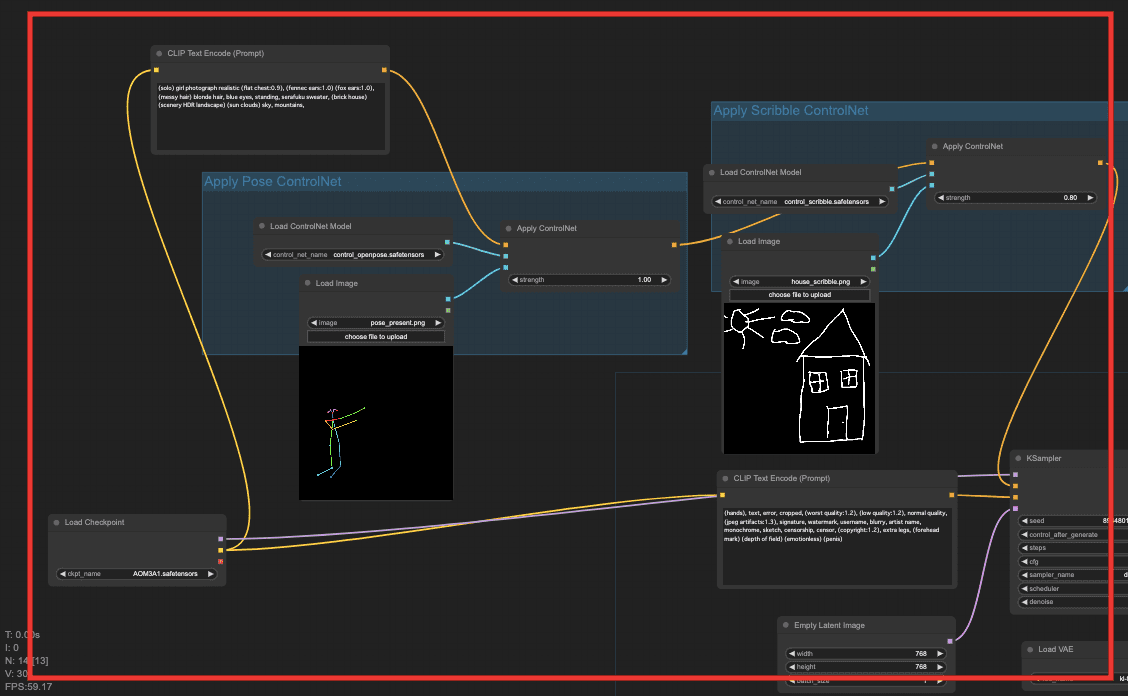Open the control_scribble.safetensors model dropdown
Viewport: 1128px width, 696px height.
[800, 202]
